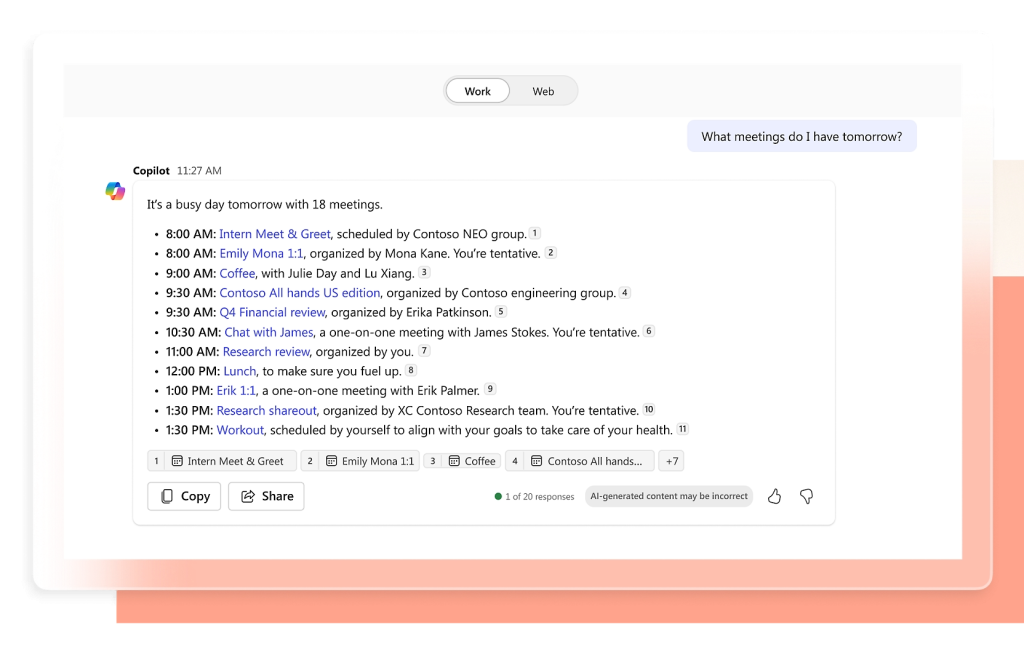Click the thumbs up feedback icon
The width and height of the screenshot is (1024, 657).
pos(775,496)
